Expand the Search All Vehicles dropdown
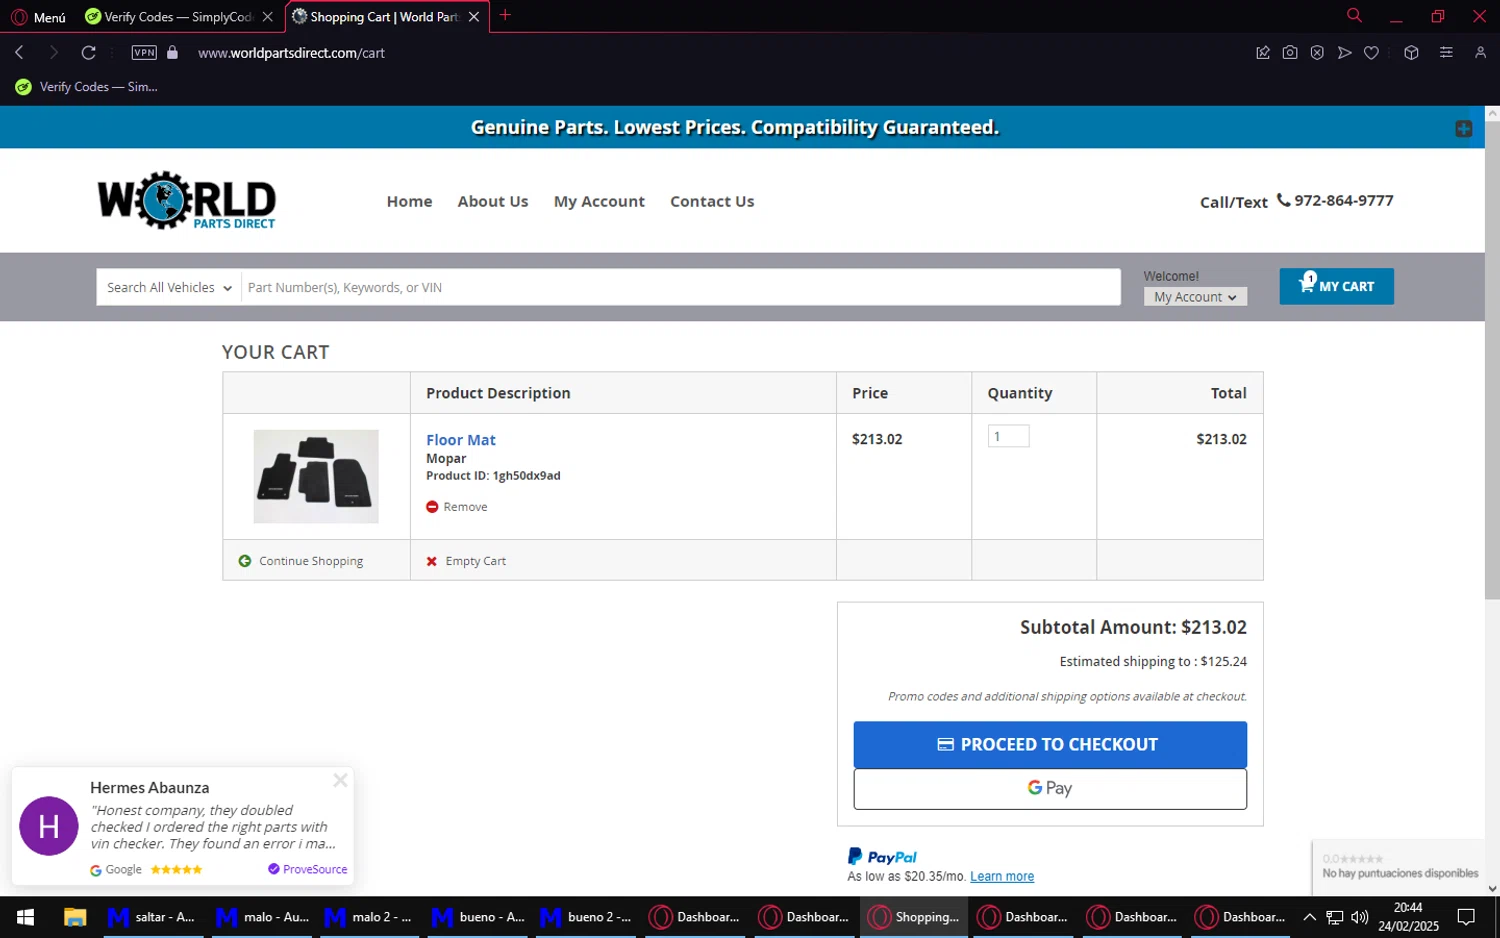The height and width of the screenshot is (938, 1500). click(x=169, y=287)
